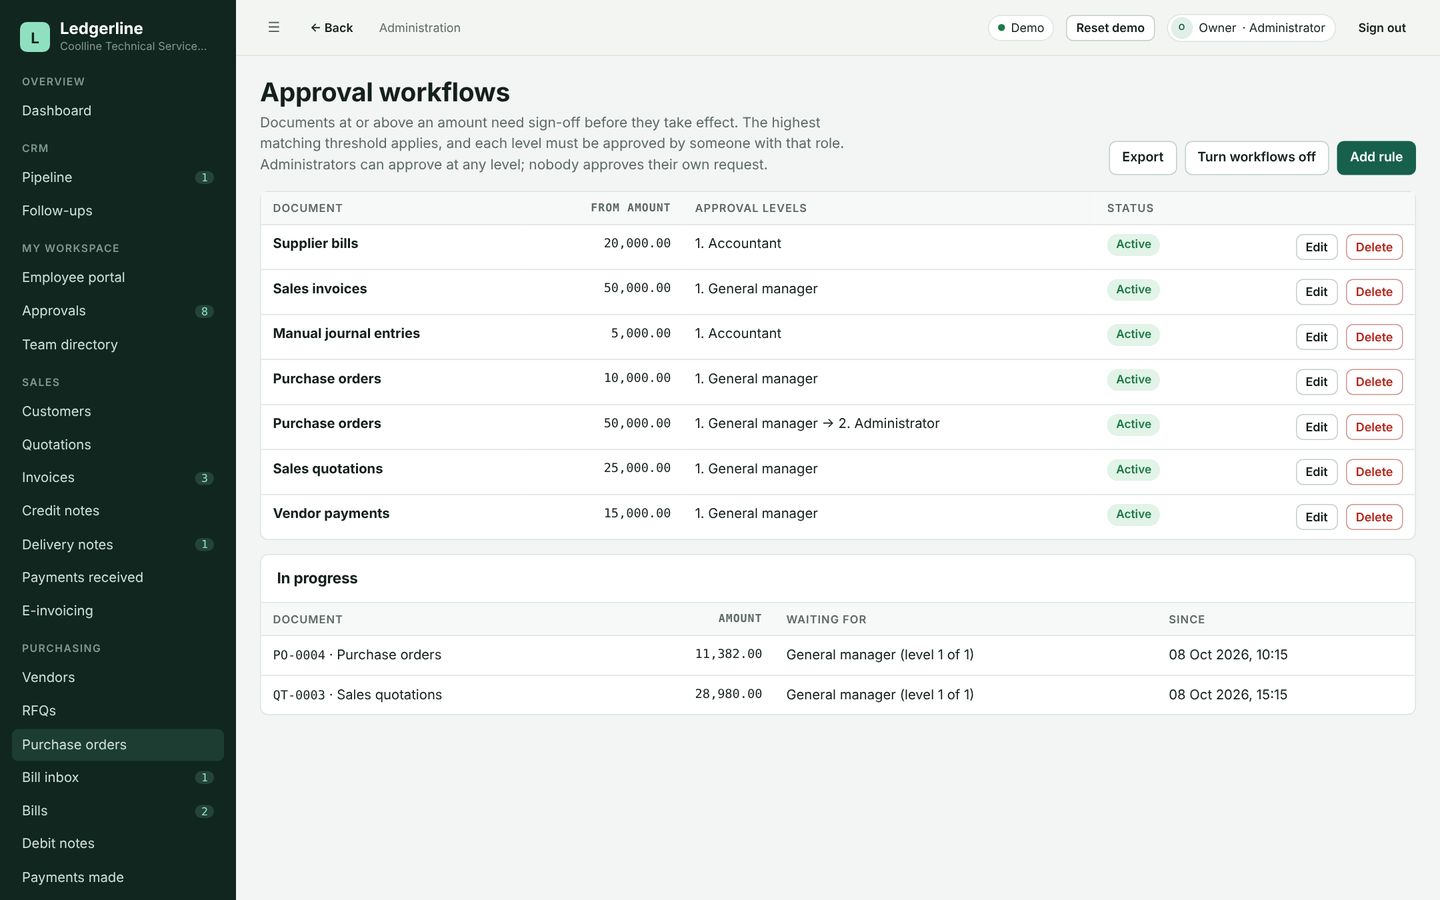Navigate to Delivery notes

(x=118, y=544)
